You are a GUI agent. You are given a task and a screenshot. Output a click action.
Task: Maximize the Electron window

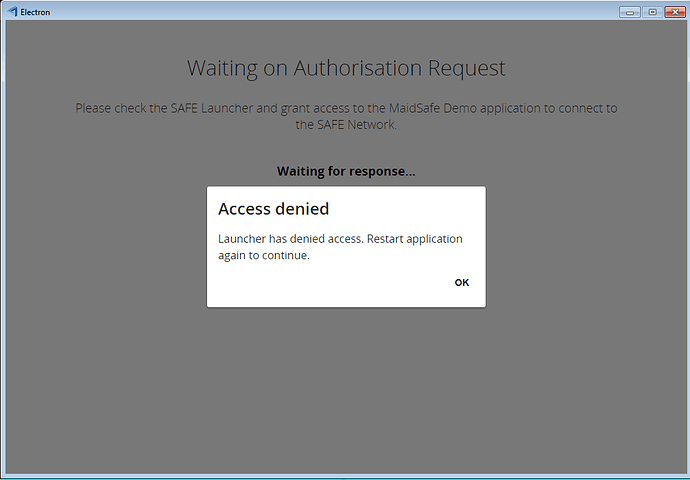click(652, 12)
